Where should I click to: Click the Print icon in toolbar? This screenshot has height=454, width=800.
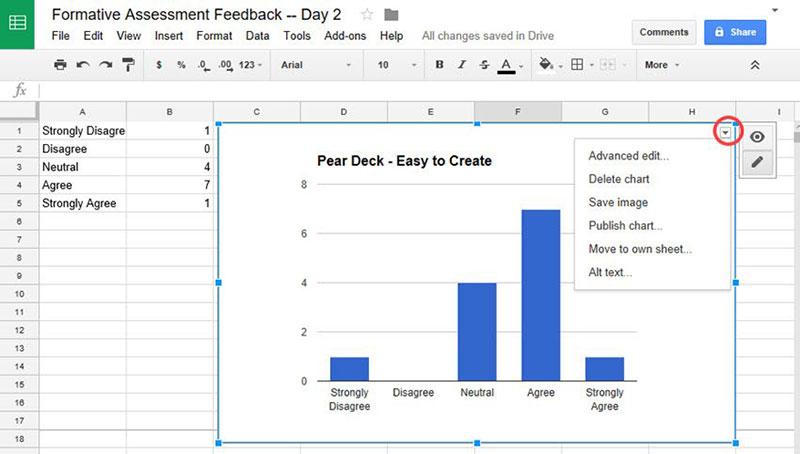[60, 65]
